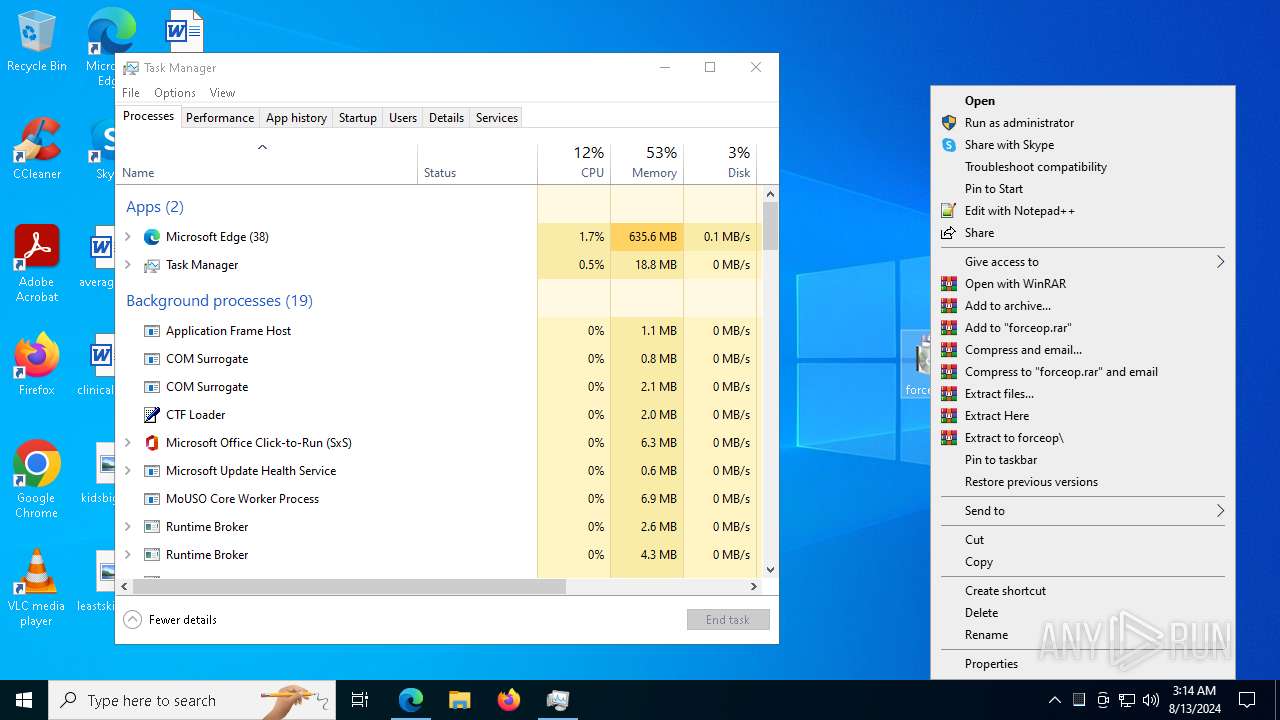Open the Options menu in Task Manager
Screen dimensions: 1280x720
coord(175,93)
